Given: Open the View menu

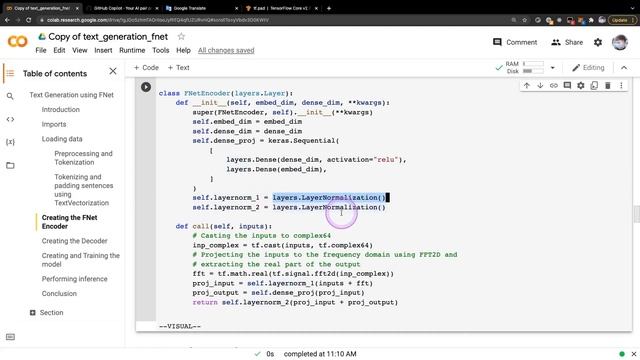Looking at the screenshot, I should pyautogui.click(x=80, y=50).
